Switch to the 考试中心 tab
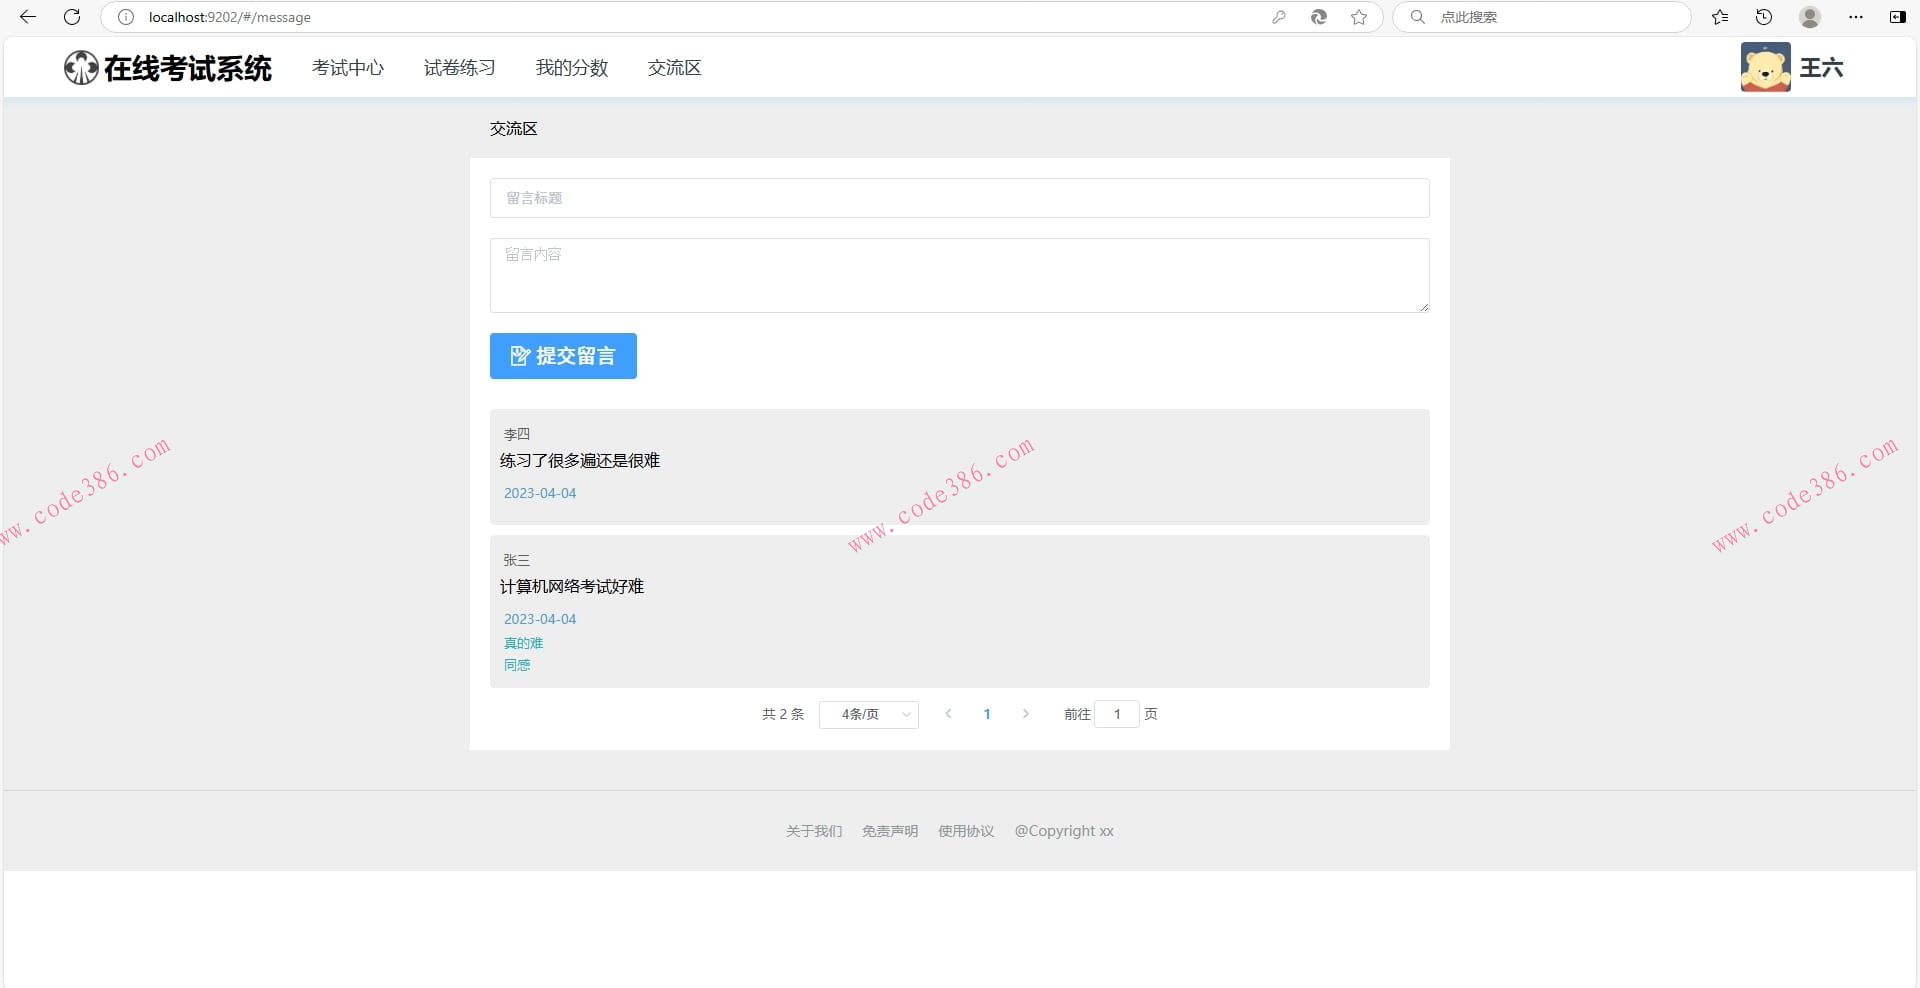The image size is (1920, 988). click(348, 67)
